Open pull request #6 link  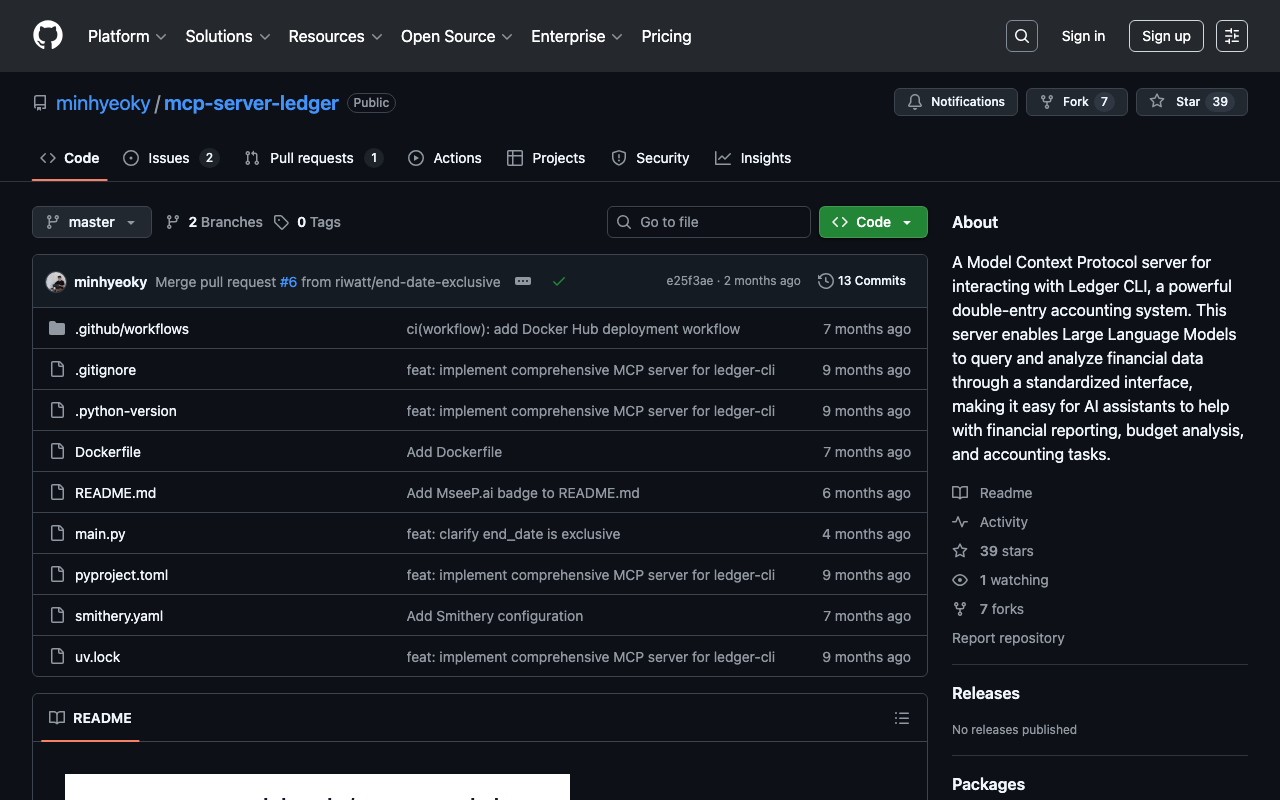[288, 282]
